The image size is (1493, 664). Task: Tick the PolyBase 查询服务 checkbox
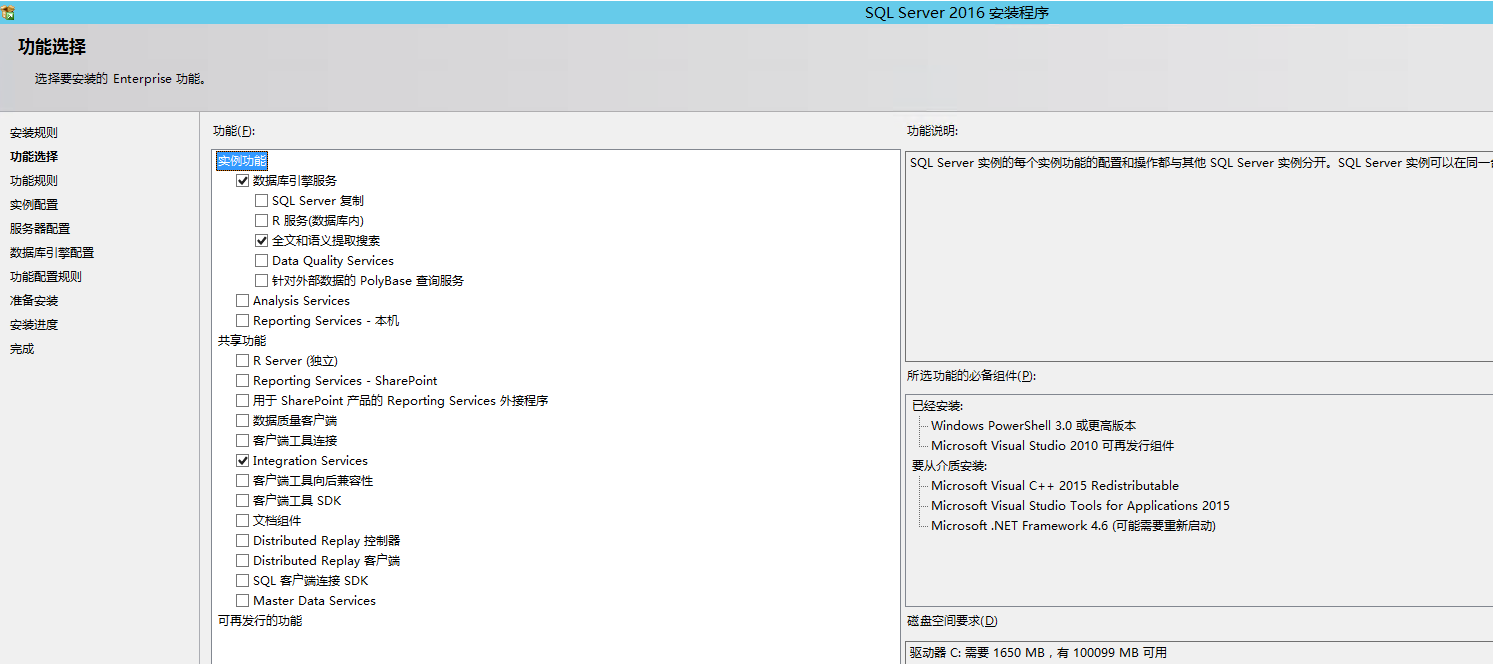pyautogui.click(x=261, y=281)
